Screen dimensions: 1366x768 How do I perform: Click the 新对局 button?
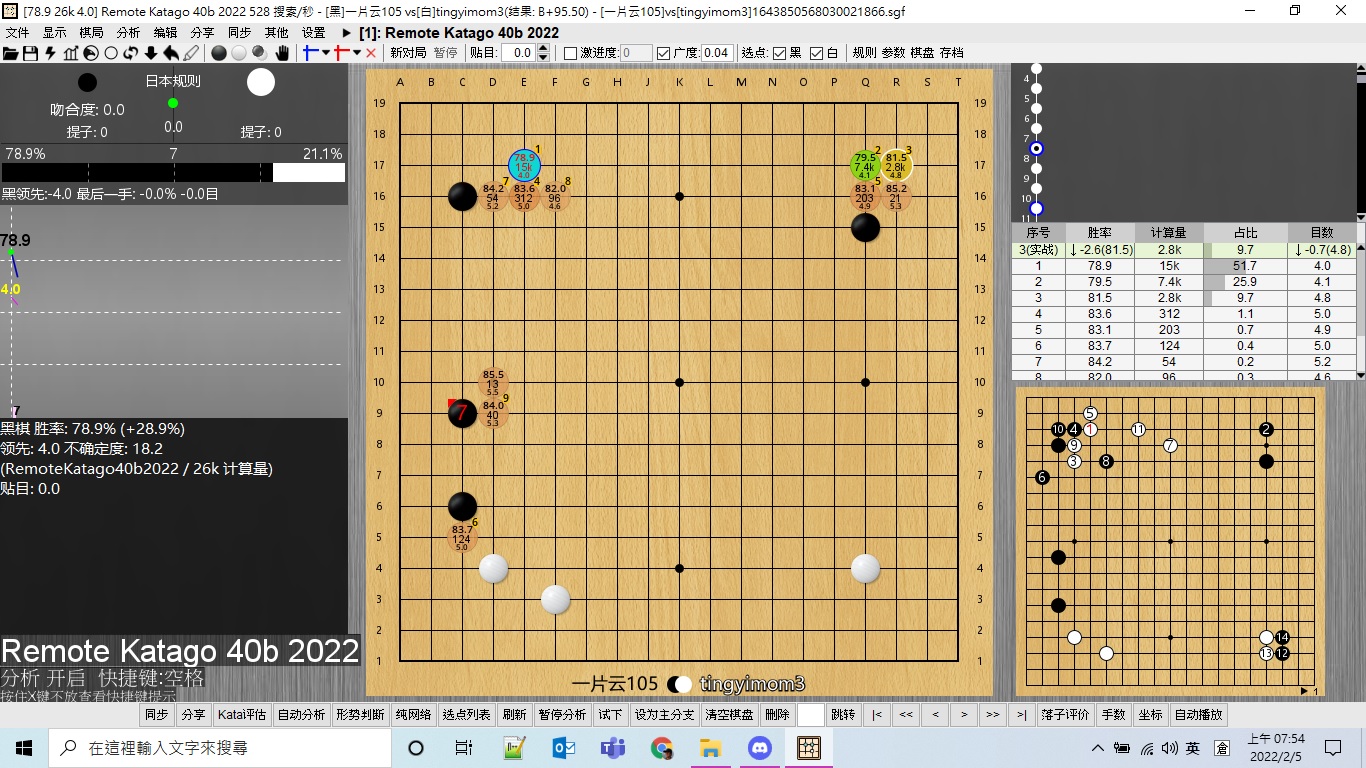pyautogui.click(x=408, y=52)
